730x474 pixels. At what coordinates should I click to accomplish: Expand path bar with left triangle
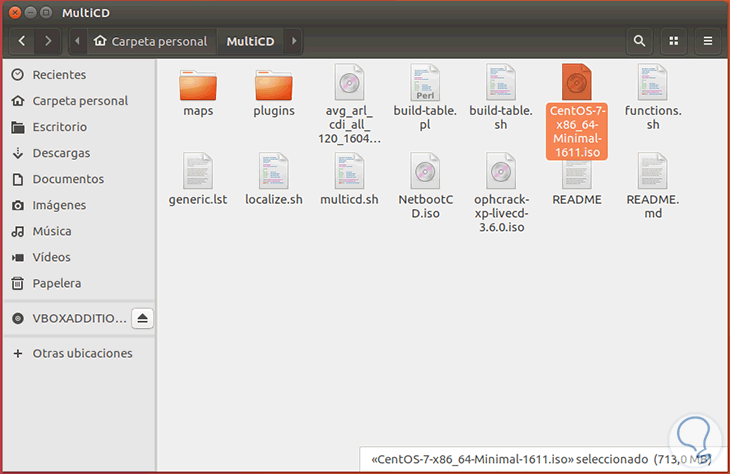pos(78,41)
